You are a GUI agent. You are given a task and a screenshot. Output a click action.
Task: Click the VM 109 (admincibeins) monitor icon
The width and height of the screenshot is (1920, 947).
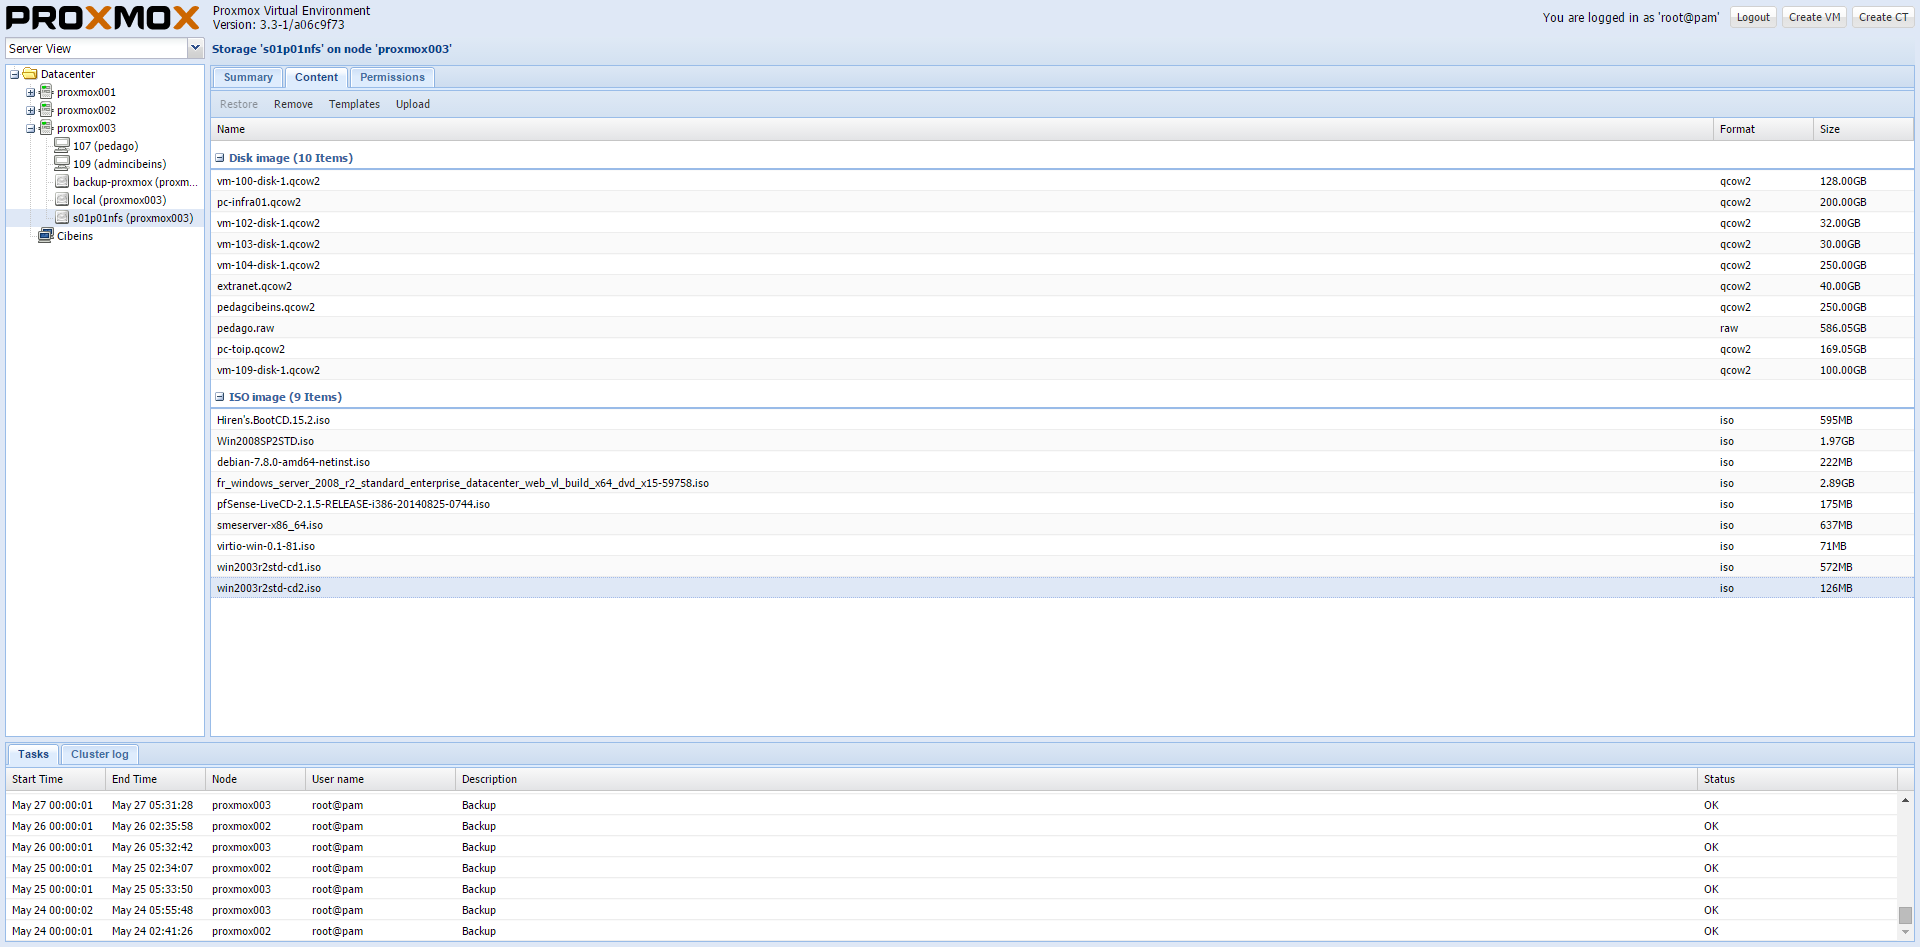(62, 164)
